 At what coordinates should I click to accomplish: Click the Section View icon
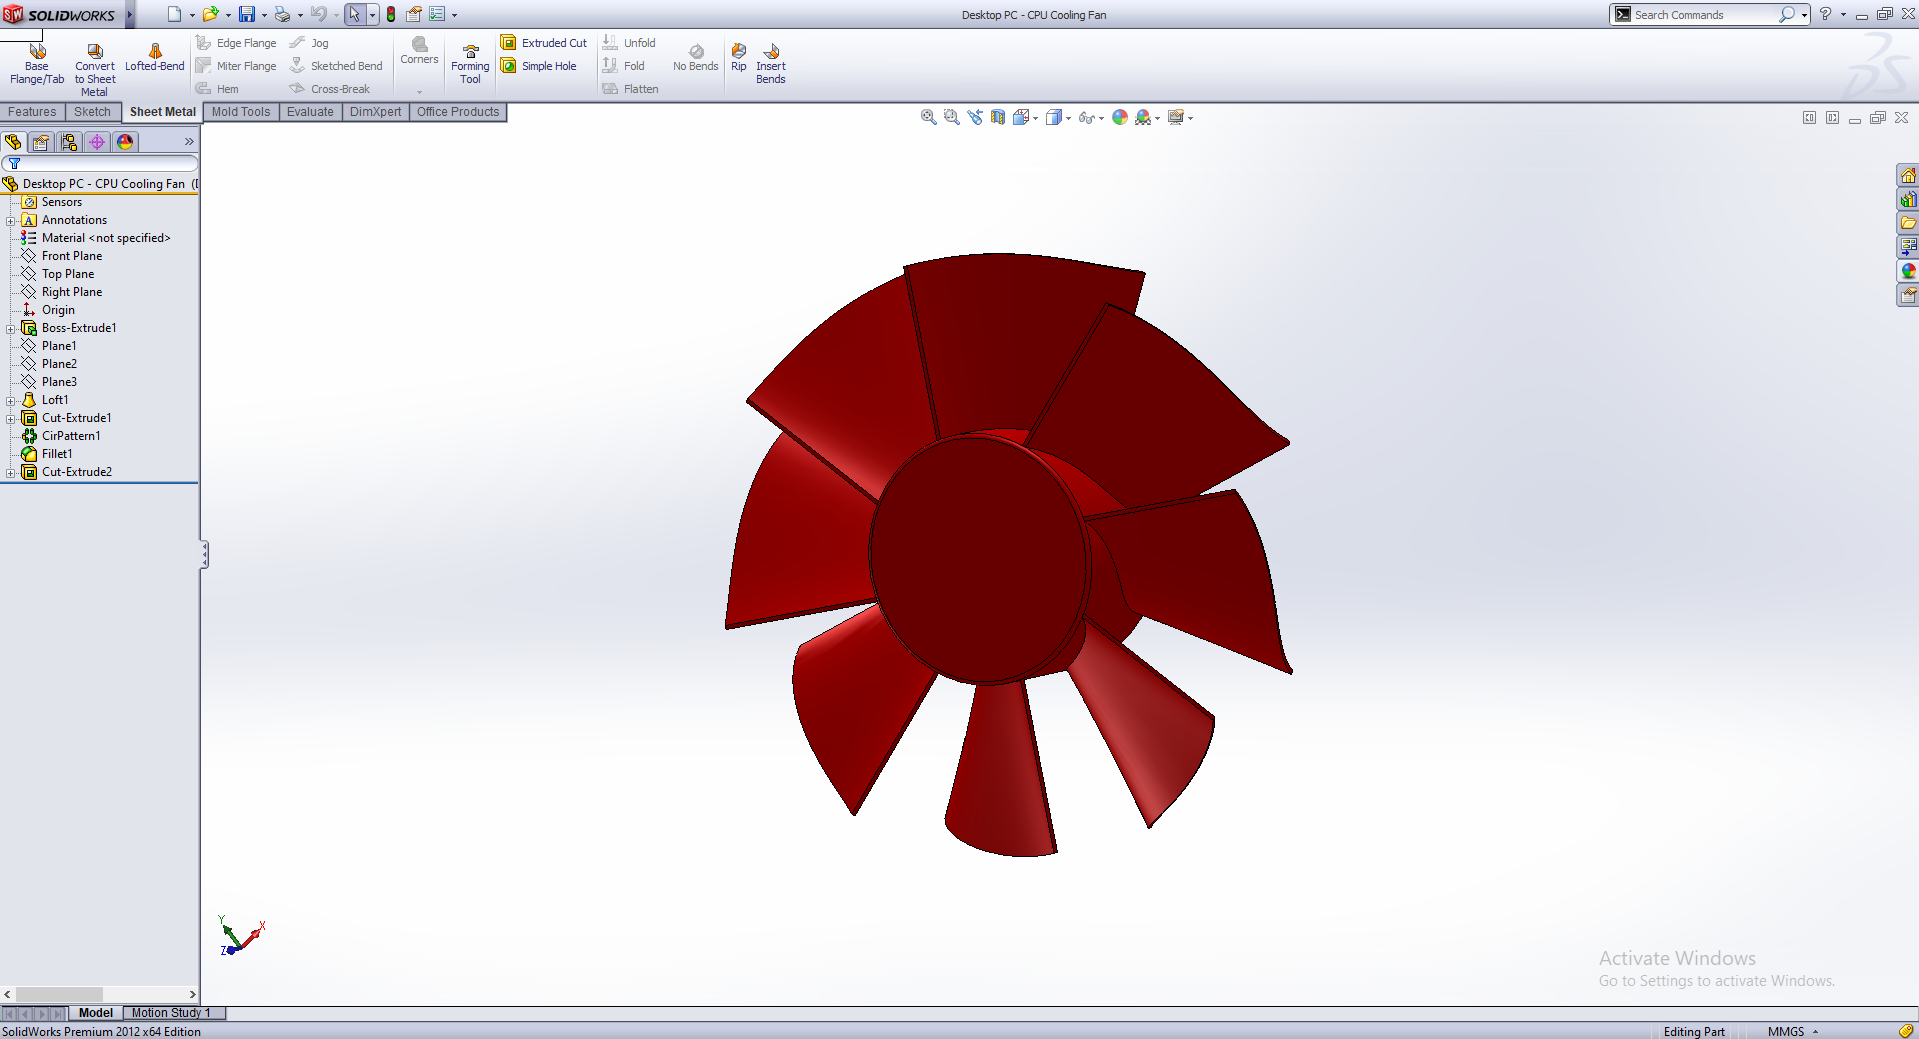click(x=998, y=117)
